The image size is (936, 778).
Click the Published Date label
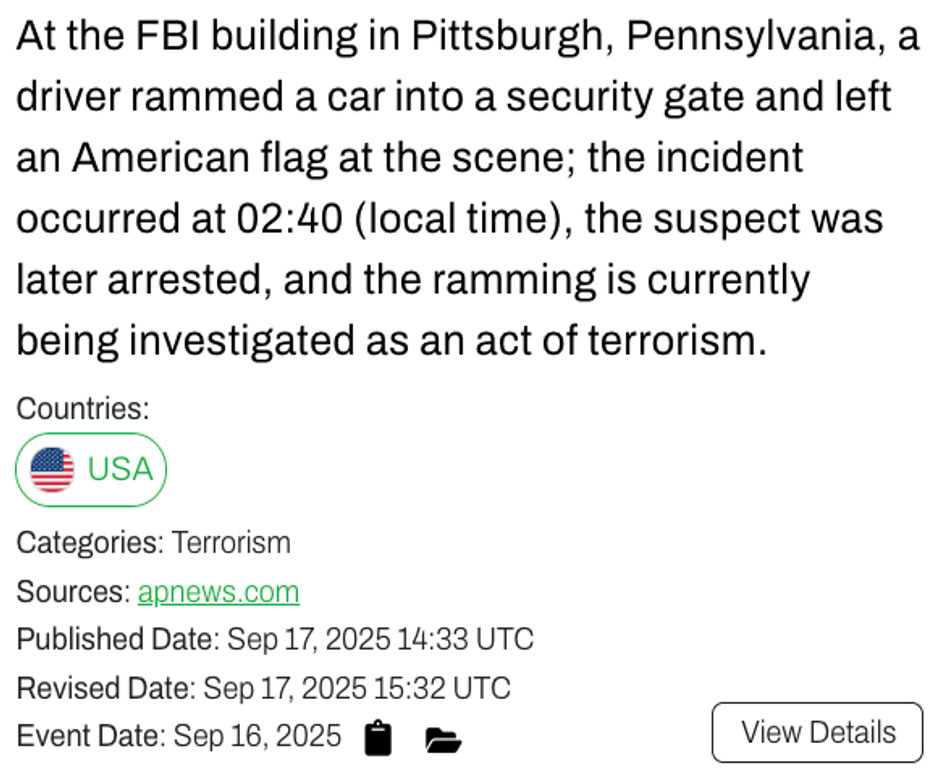117,639
